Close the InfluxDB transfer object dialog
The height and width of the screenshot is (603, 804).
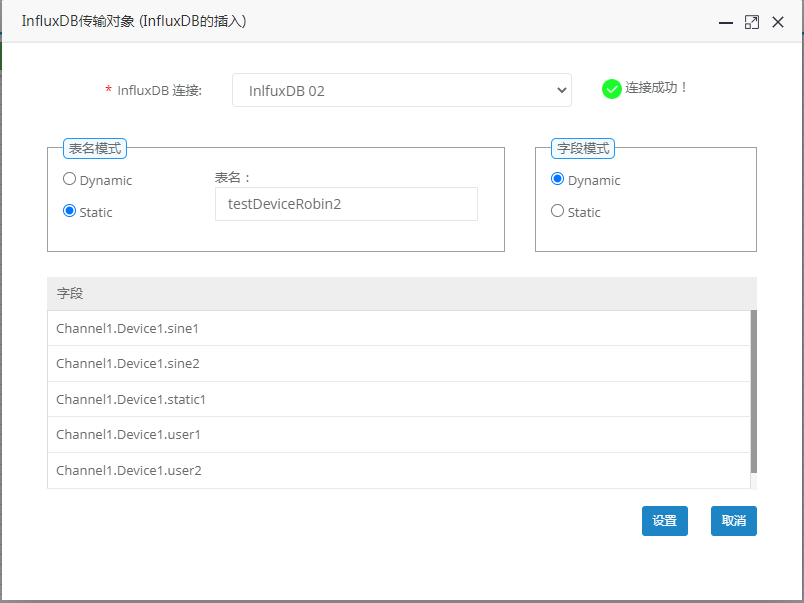tap(778, 22)
